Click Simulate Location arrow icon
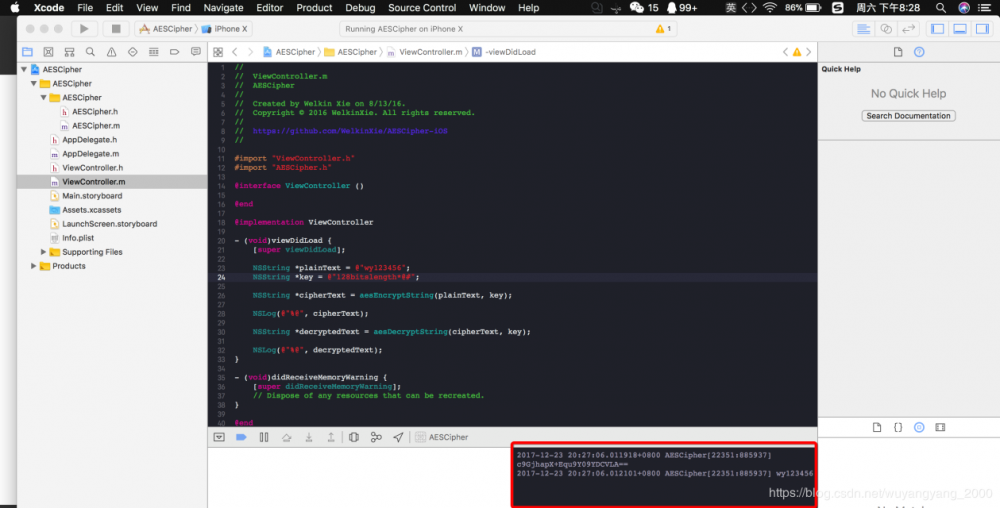1000x508 pixels. [399, 437]
